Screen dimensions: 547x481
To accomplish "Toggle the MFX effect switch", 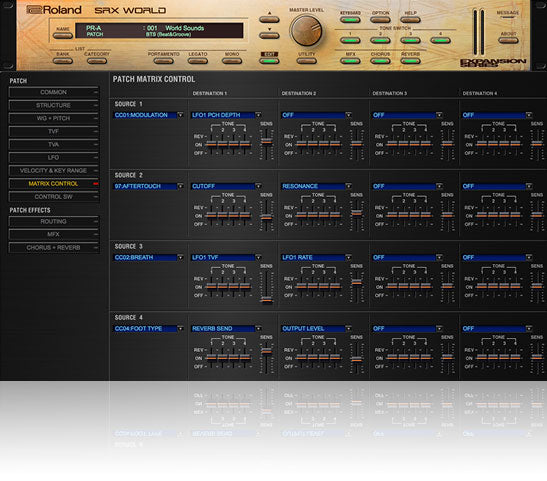I will 350,61.
